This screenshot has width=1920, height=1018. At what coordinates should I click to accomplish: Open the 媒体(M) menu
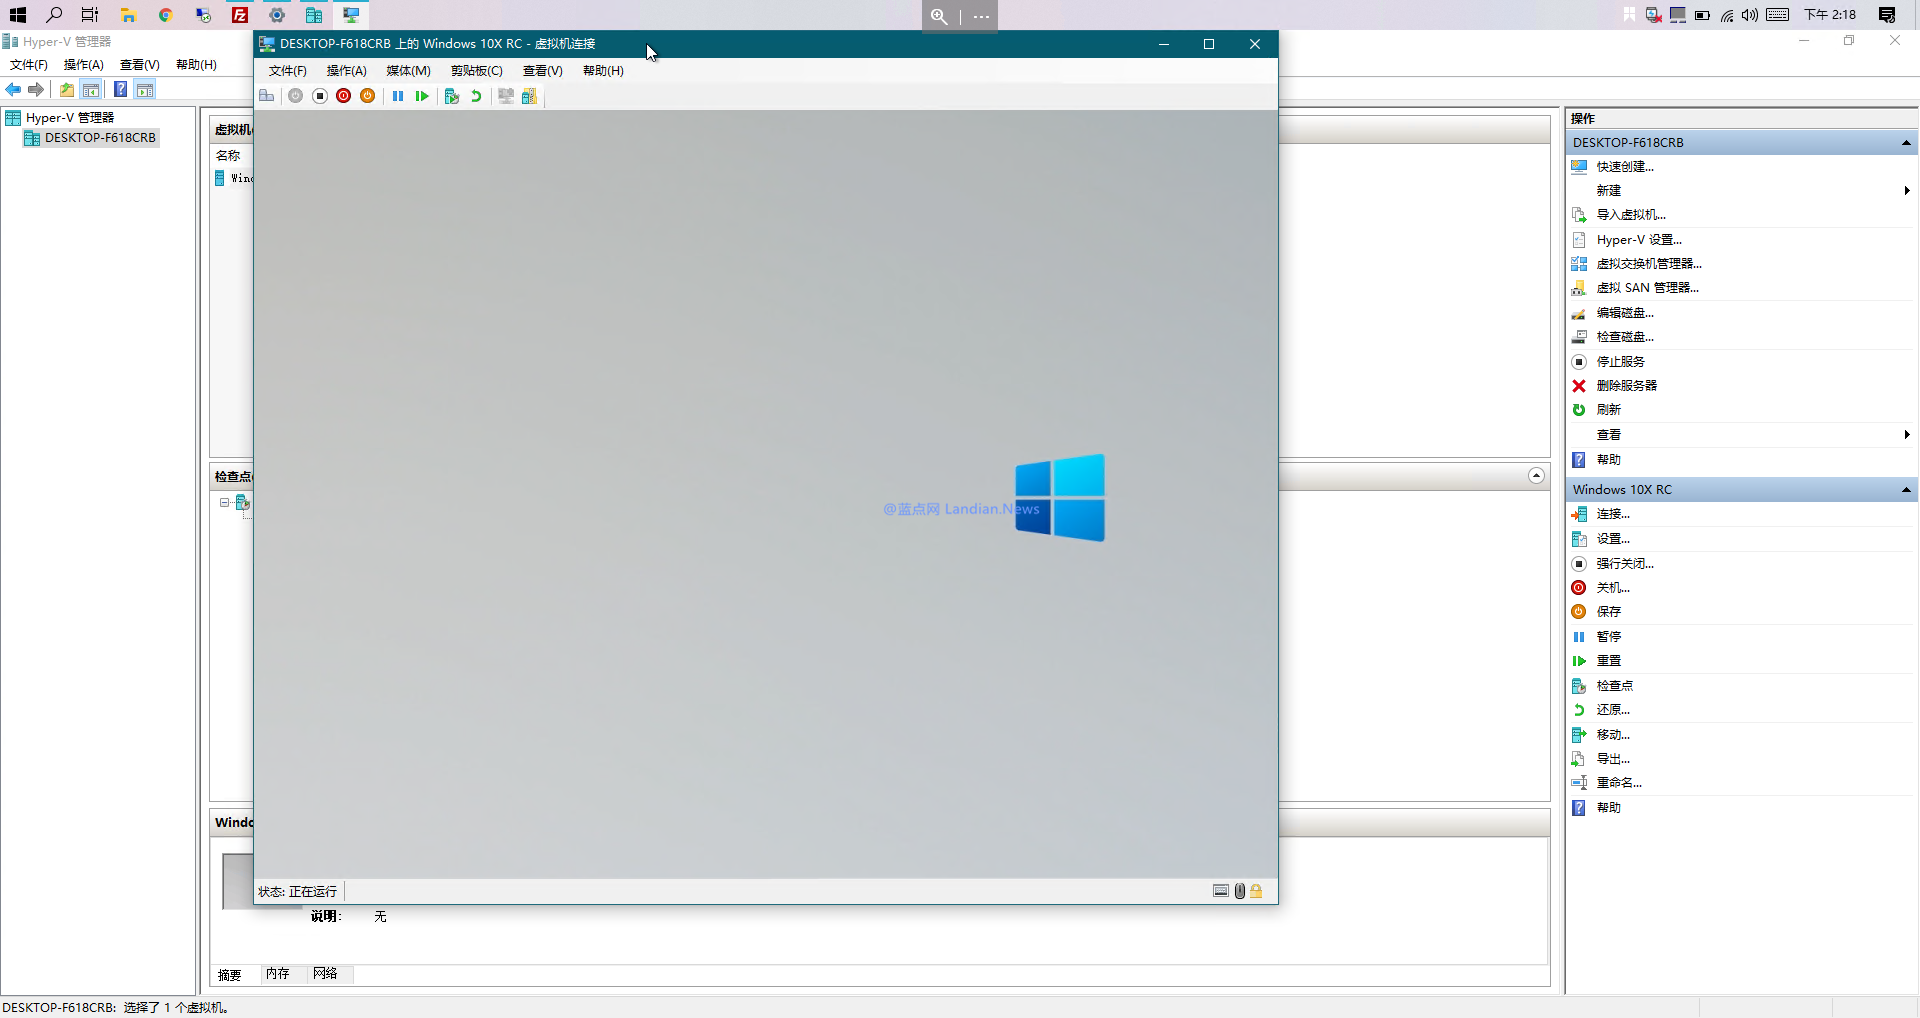click(409, 71)
